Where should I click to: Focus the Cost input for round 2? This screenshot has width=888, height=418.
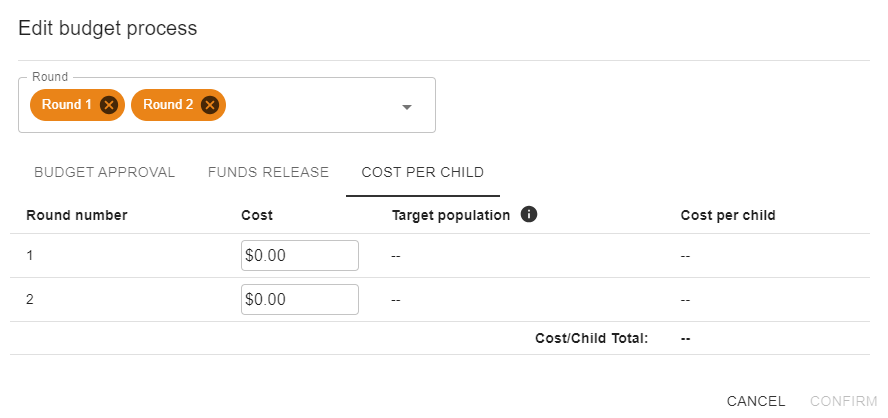[x=299, y=299]
